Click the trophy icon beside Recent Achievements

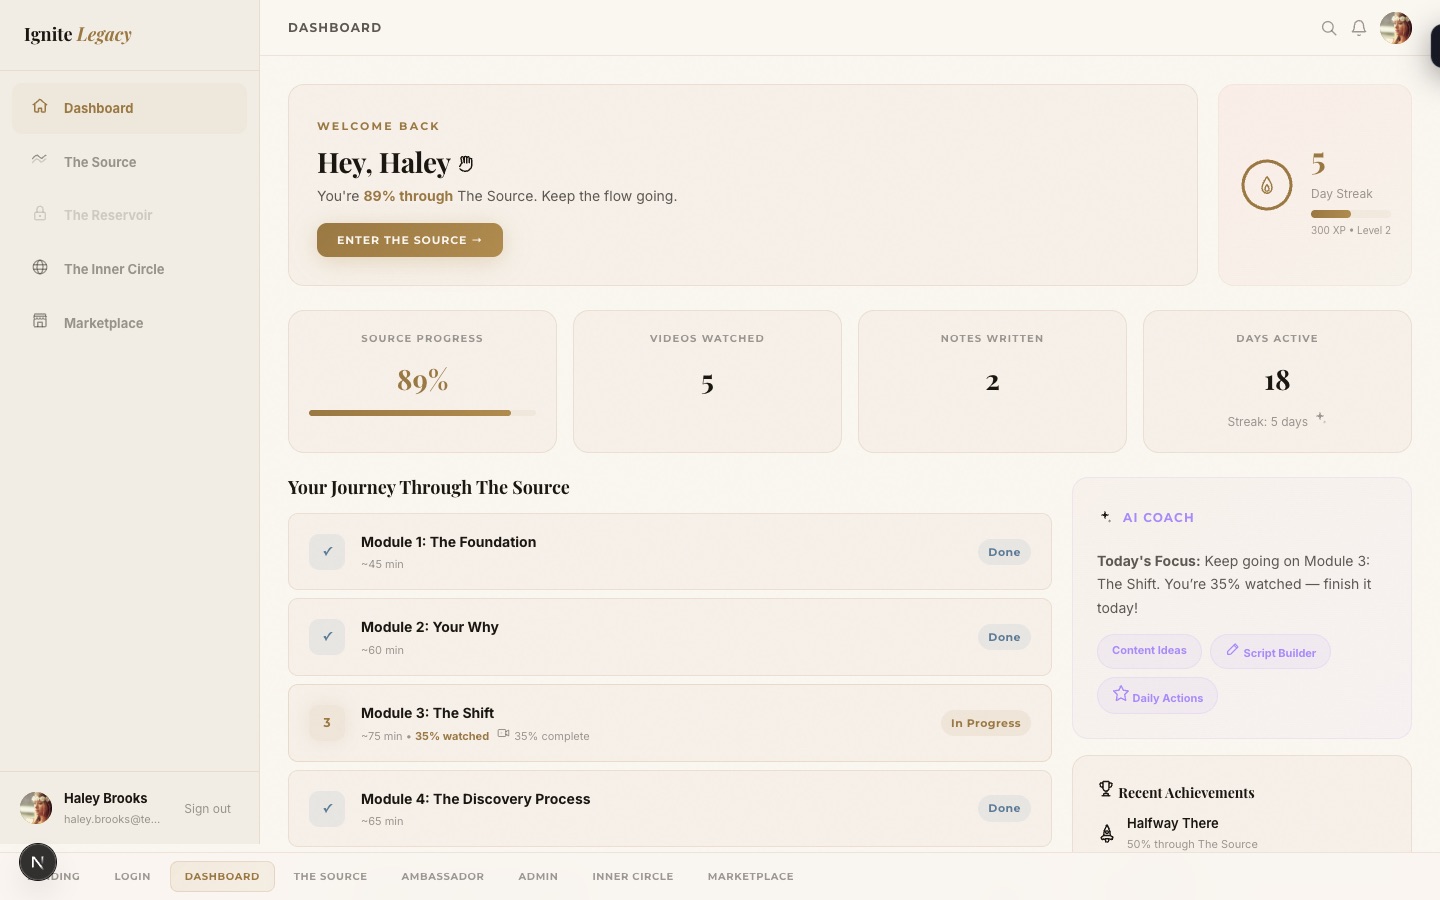[1106, 789]
